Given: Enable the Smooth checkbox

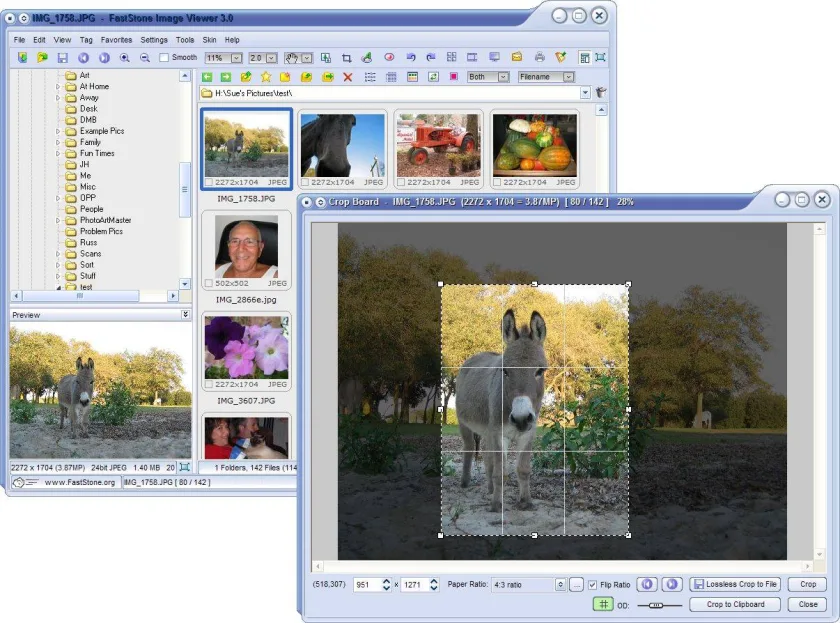Looking at the screenshot, I should click(x=164, y=57).
